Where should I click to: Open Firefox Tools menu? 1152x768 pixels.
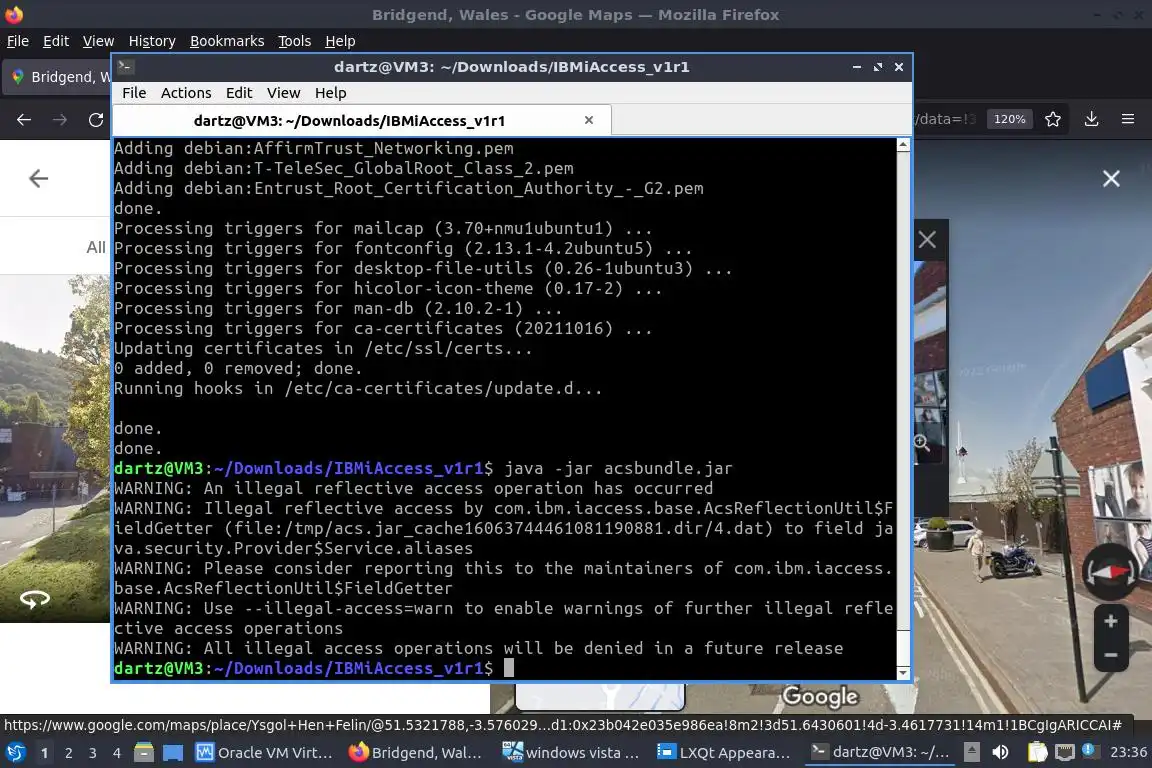click(x=295, y=41)
